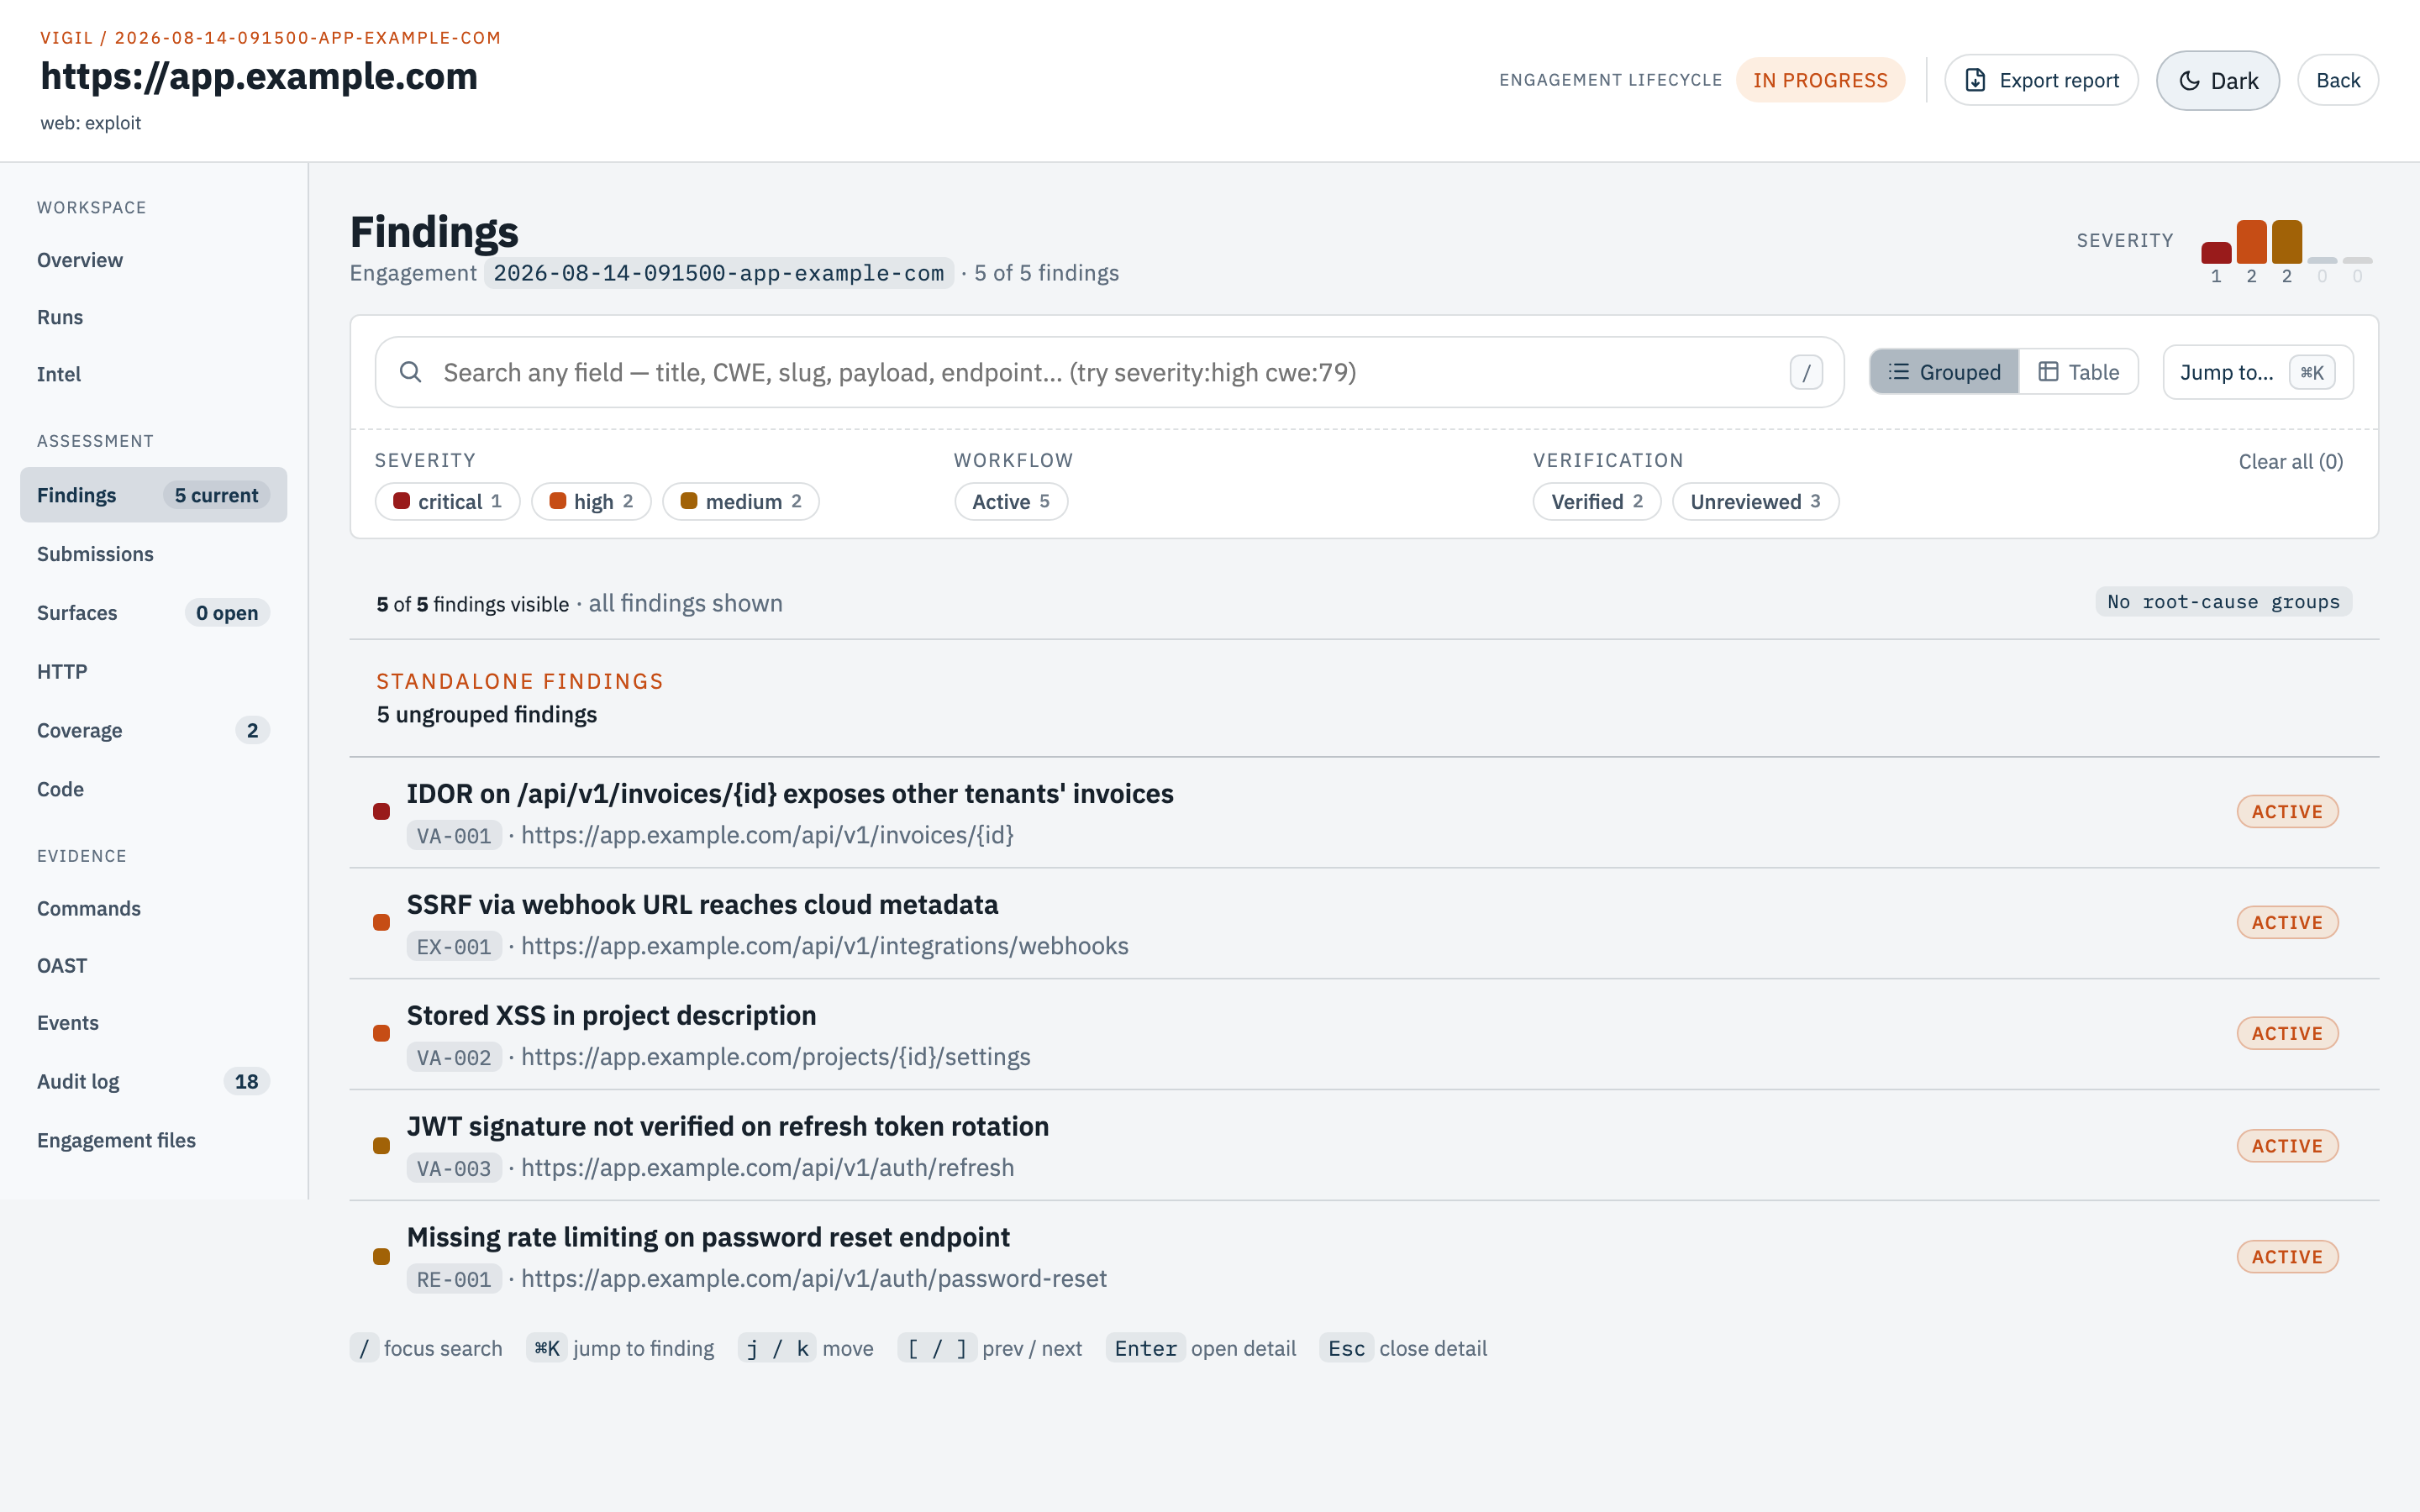The height and width of the screenshot is (1512, 2420).
Task: Click ACTIVE badge on JWT signature finding
Action: click(2287, 1145)
